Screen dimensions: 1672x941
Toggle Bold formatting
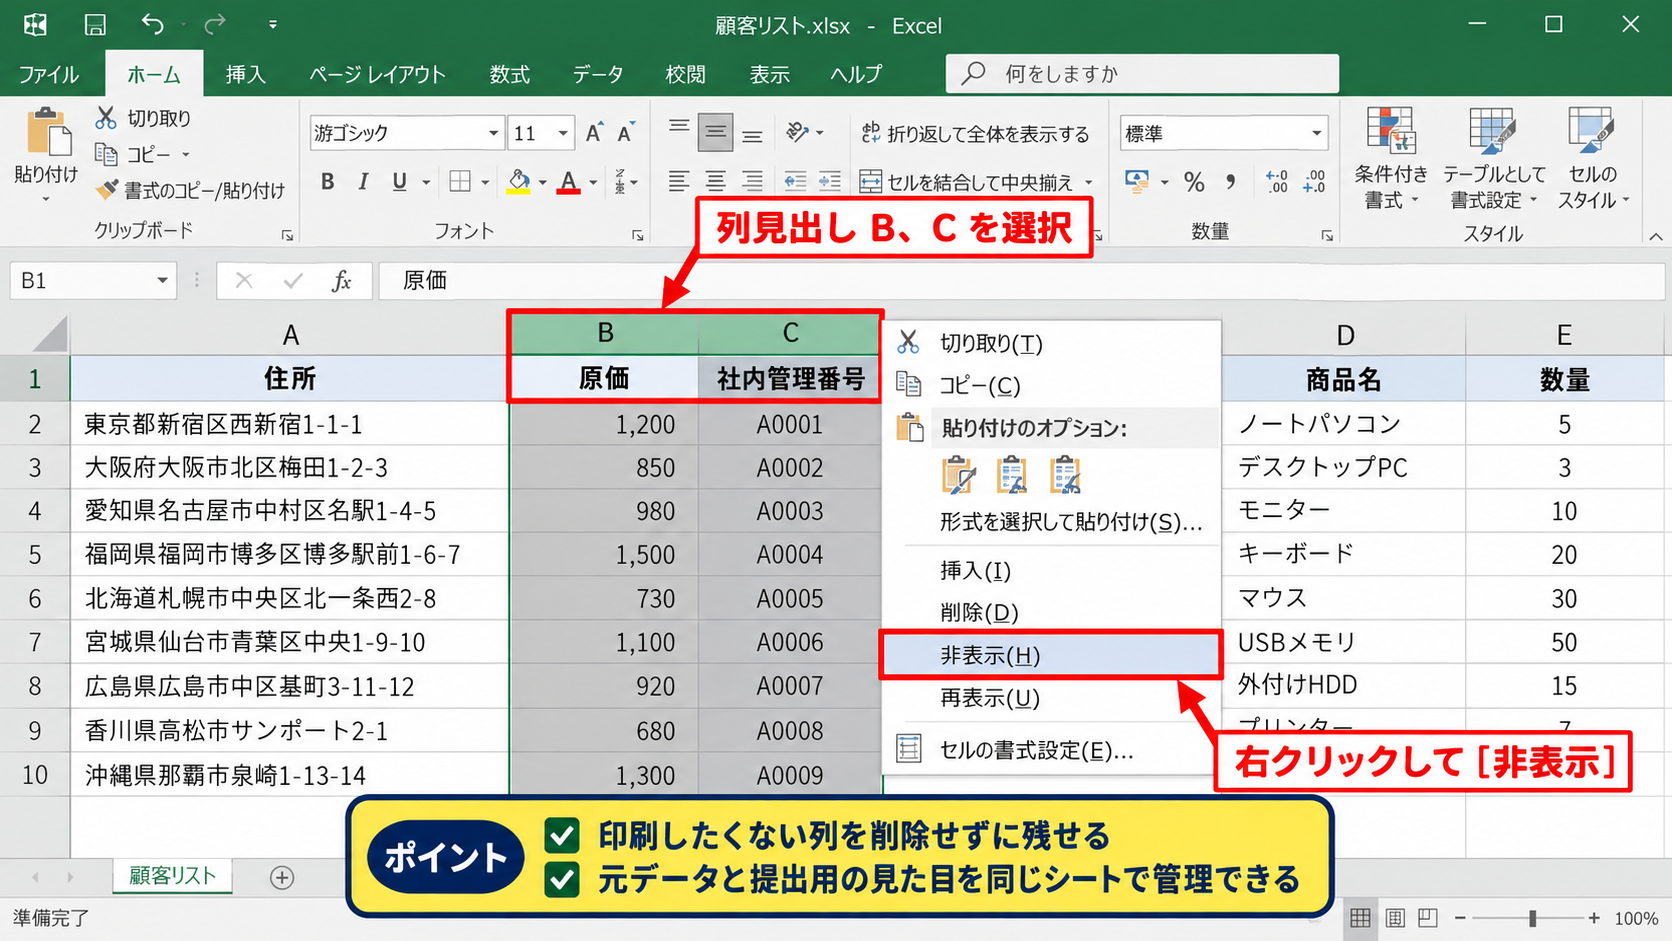pyautogui.click(x=327, y=181)
